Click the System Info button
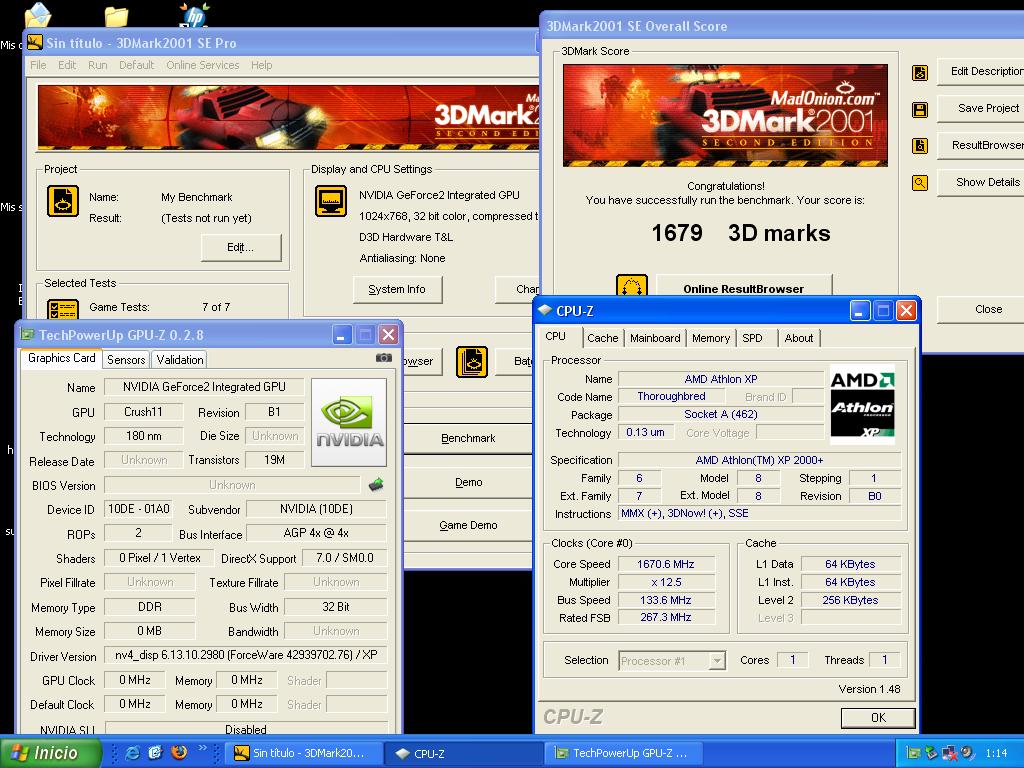Screen dimensions: 1024x768 pyautogui.click(x=397, y=289)
